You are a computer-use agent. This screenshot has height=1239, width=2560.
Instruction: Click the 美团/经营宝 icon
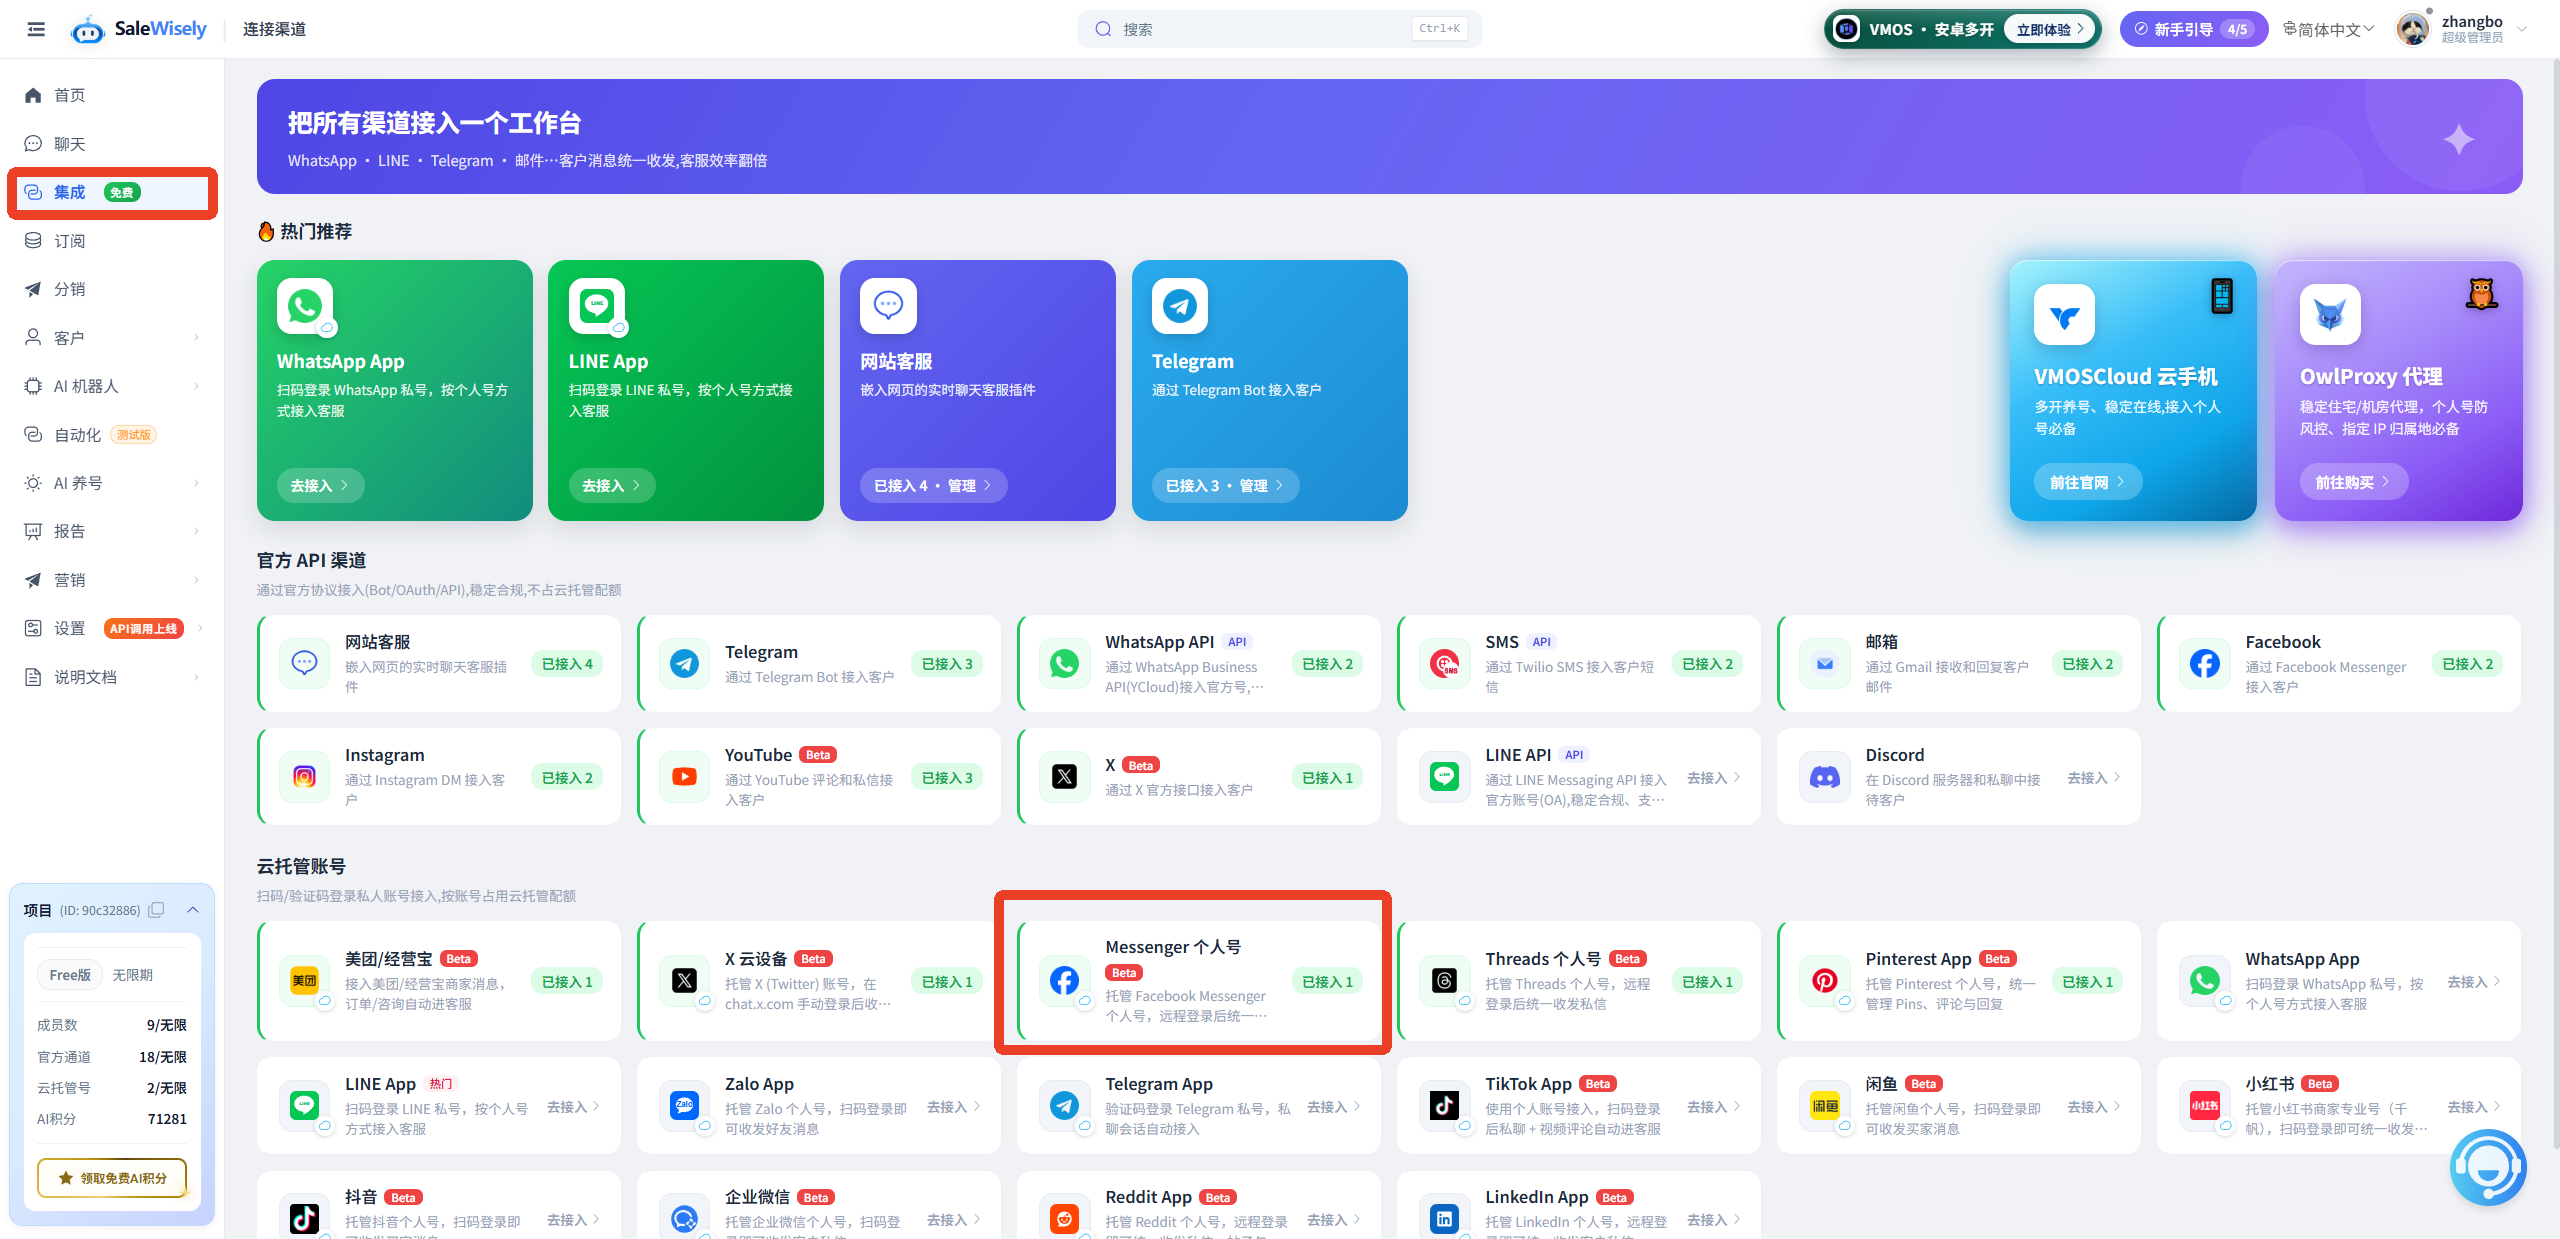pyautogui.click(x=304, y=981)
